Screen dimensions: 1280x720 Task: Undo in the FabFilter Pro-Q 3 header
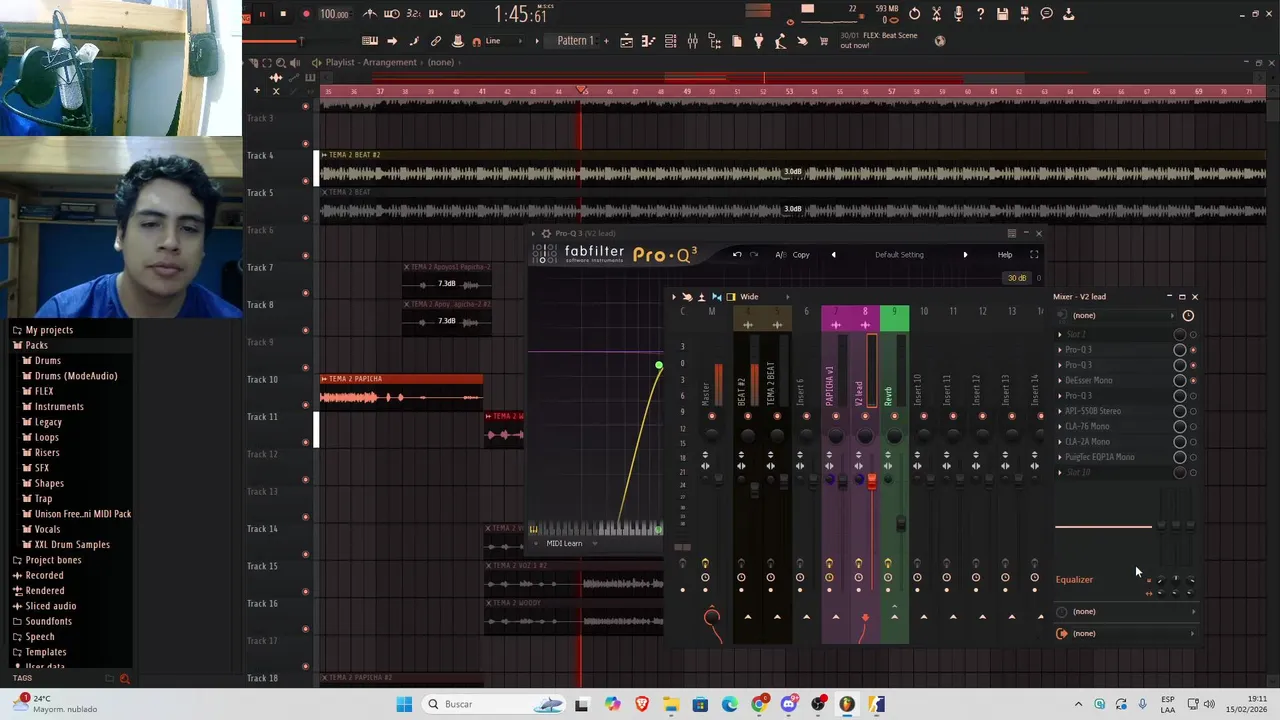(x=737, y=255)
